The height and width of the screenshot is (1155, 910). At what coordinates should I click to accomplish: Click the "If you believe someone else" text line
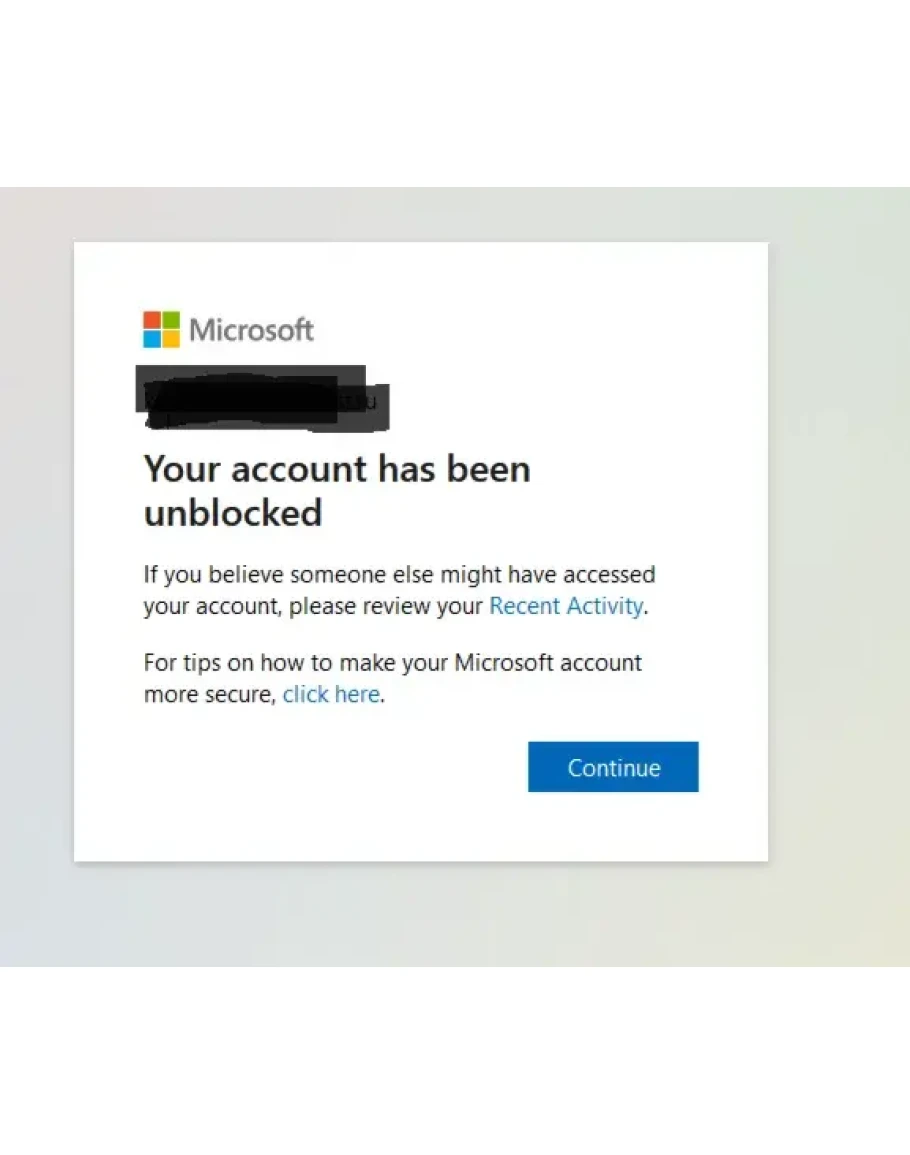point(399,575)
